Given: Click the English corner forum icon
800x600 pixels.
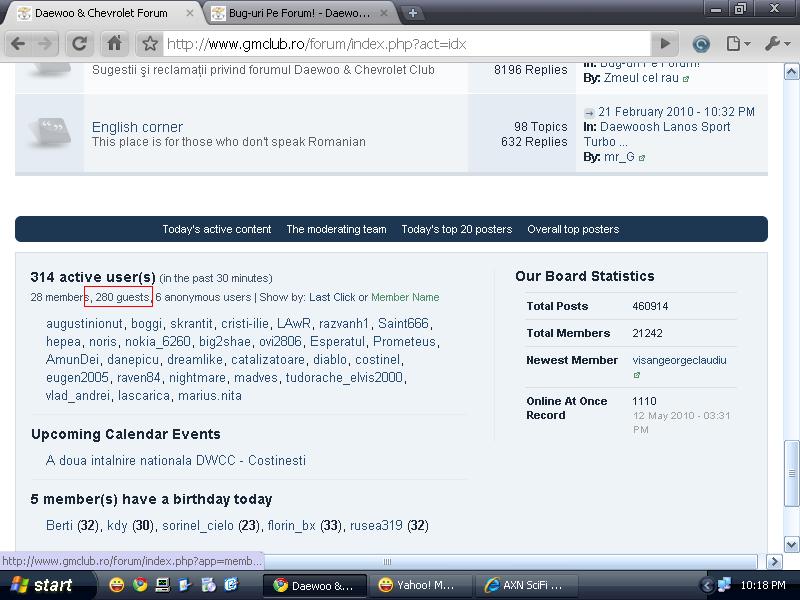Looking at the screenshot, I should pyautogui.click(x=49, y=131).
